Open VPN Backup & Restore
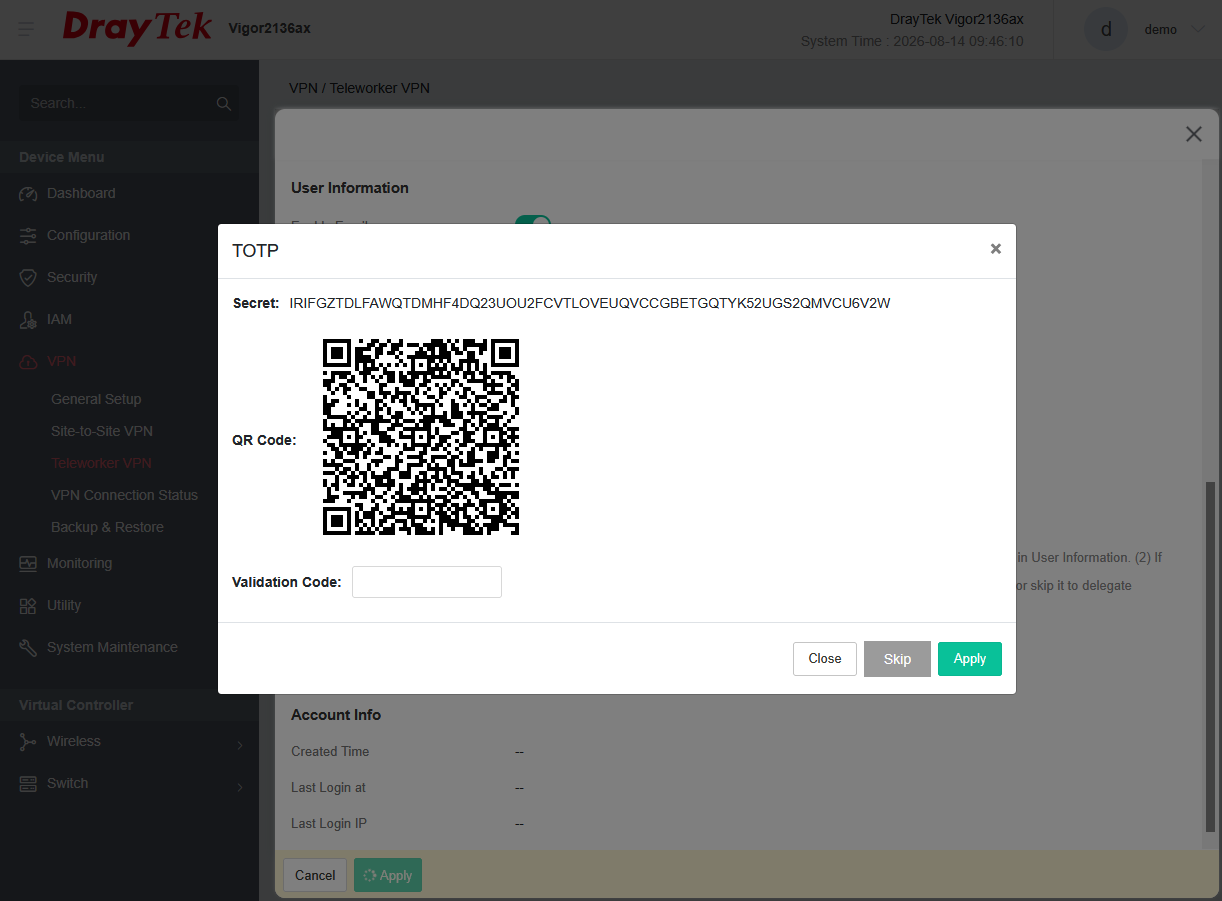1222x901 pixels. [107, 527]
